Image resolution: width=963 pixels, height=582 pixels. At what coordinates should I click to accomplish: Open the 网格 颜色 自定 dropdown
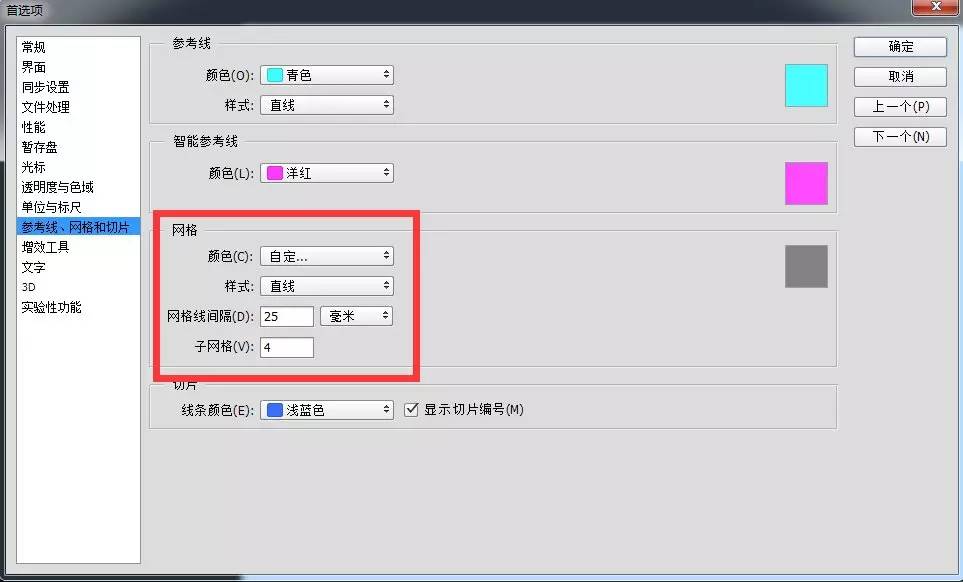pyautogui.click(x=327, y=256)
